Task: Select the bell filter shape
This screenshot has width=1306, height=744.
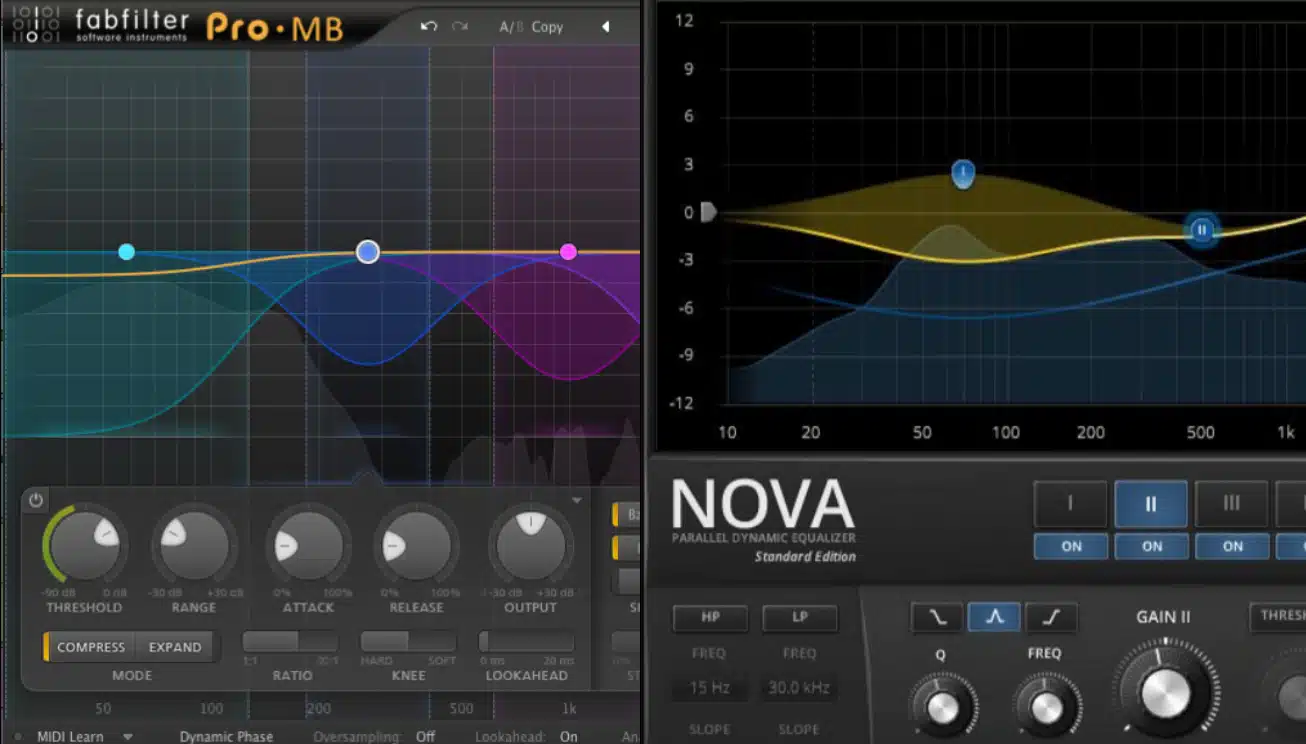Action: (994, 618)
